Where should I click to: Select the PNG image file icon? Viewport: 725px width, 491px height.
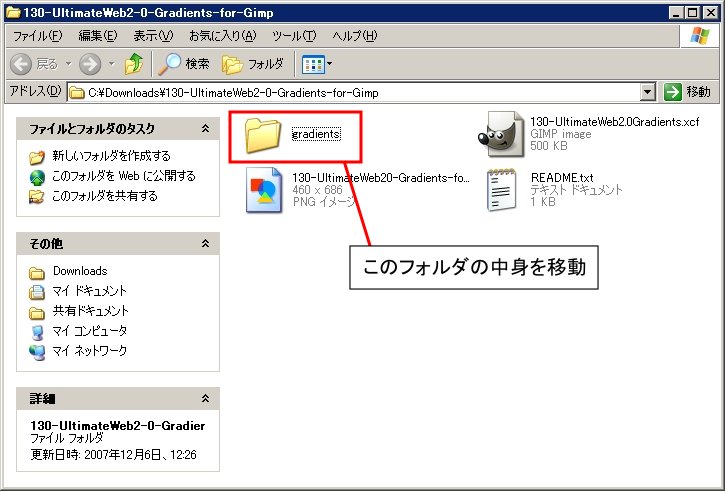(264, 190)
